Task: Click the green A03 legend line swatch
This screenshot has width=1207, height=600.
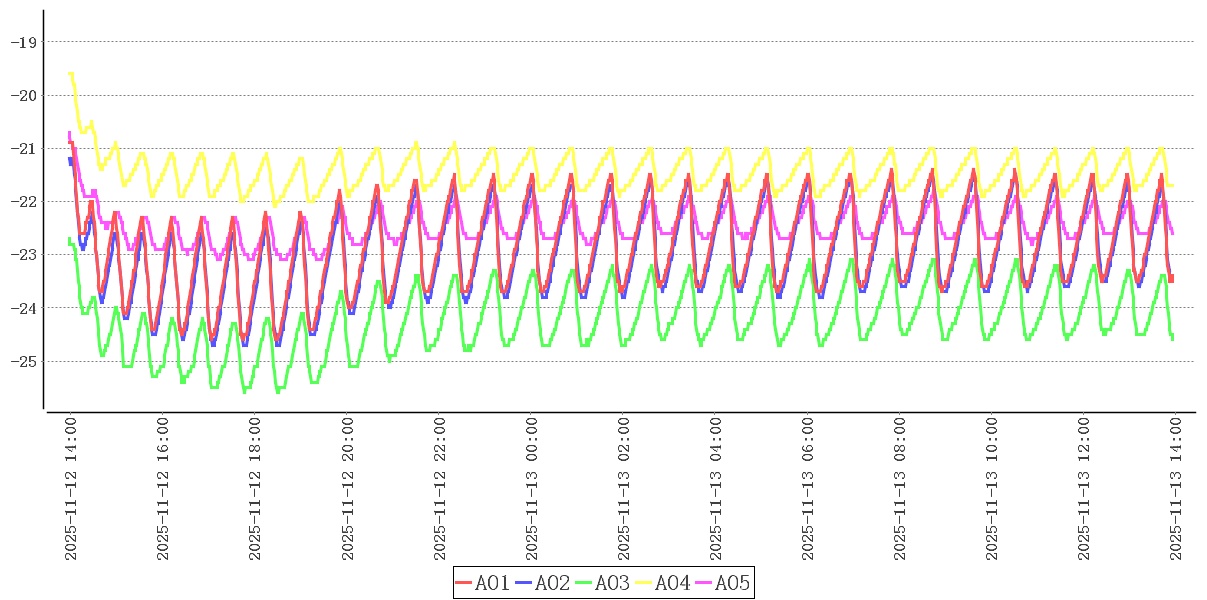Action: [584, 583]
